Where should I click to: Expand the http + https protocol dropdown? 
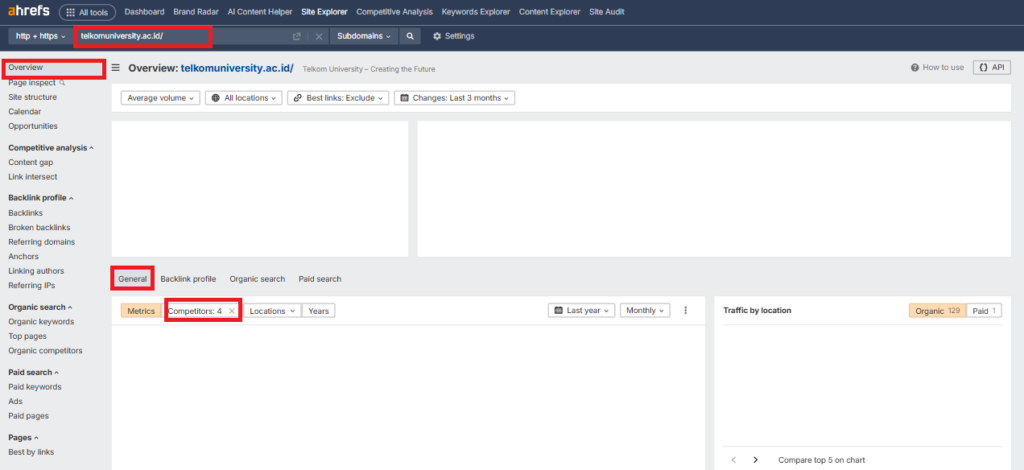40,36
